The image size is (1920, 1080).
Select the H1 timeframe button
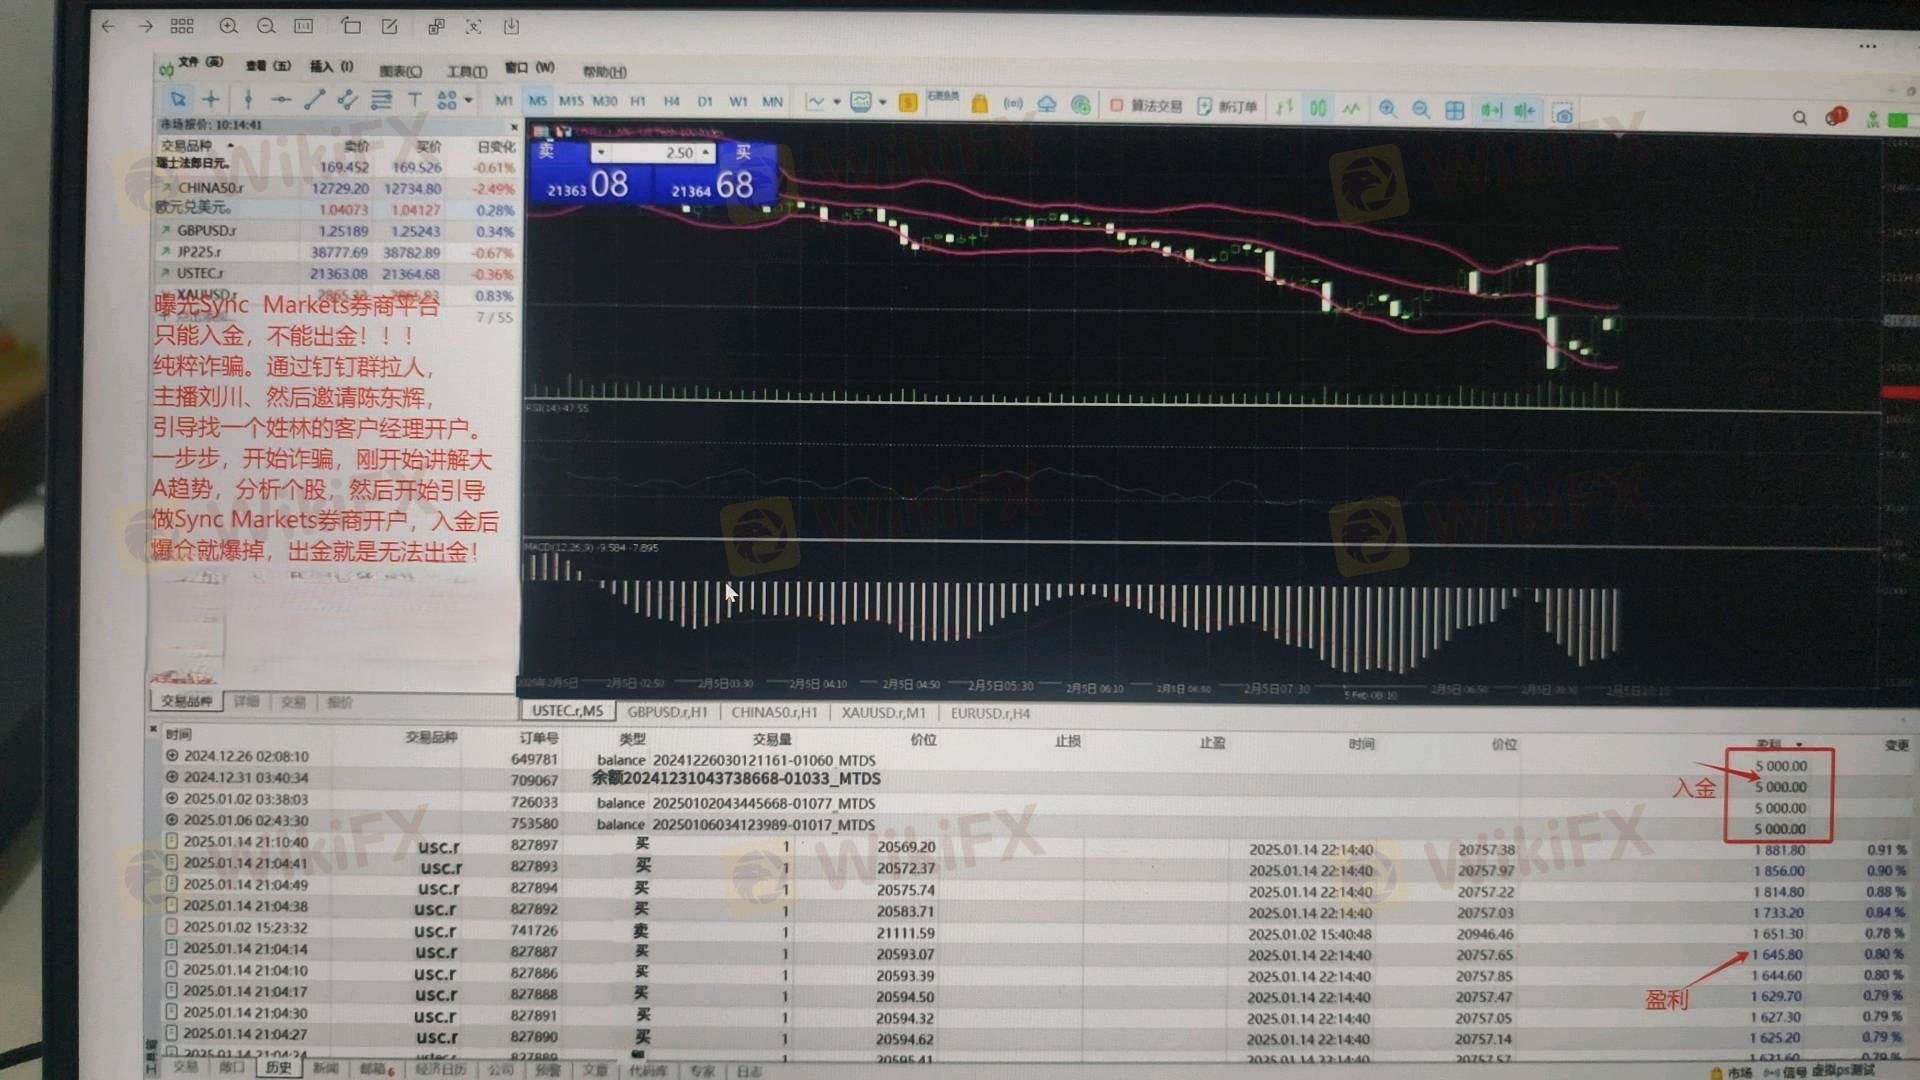(x=638, y=101)
